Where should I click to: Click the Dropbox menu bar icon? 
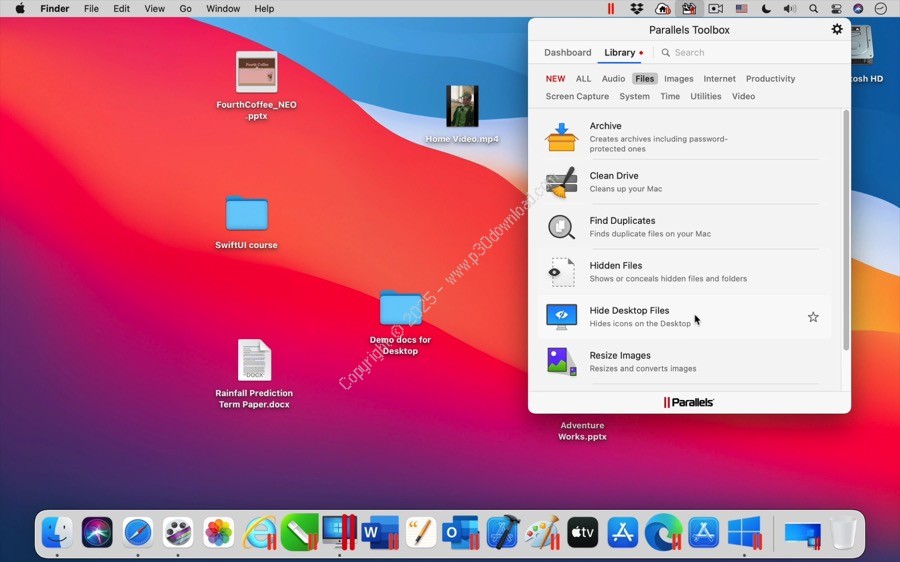[637, 9]
